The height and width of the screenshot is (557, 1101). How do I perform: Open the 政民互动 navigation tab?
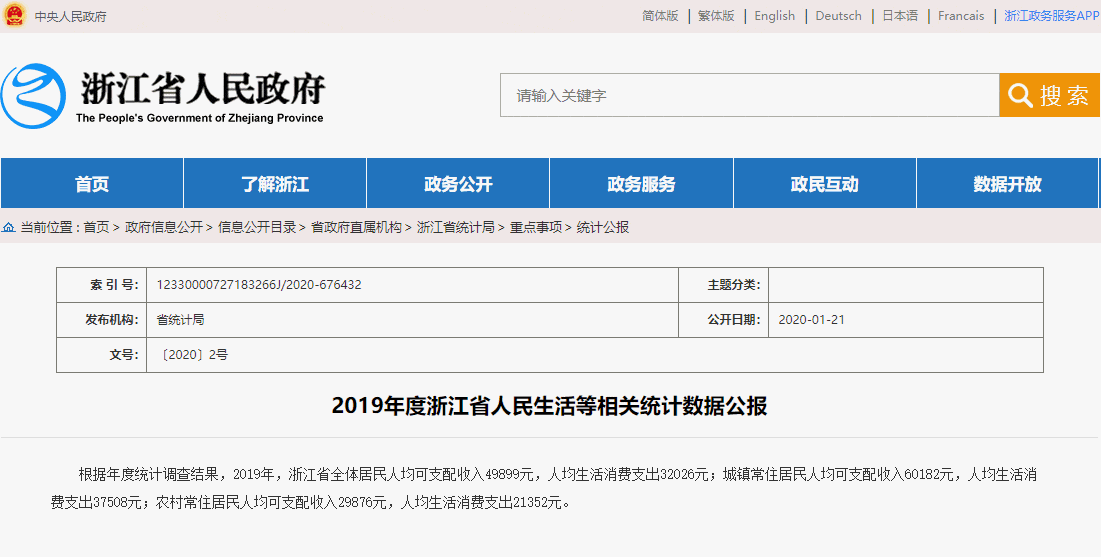click(825, 183)
